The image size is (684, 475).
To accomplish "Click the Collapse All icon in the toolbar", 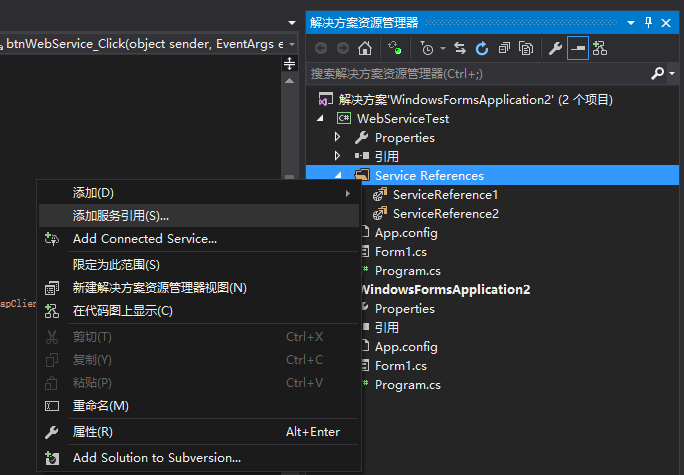I will pos(504,48).
